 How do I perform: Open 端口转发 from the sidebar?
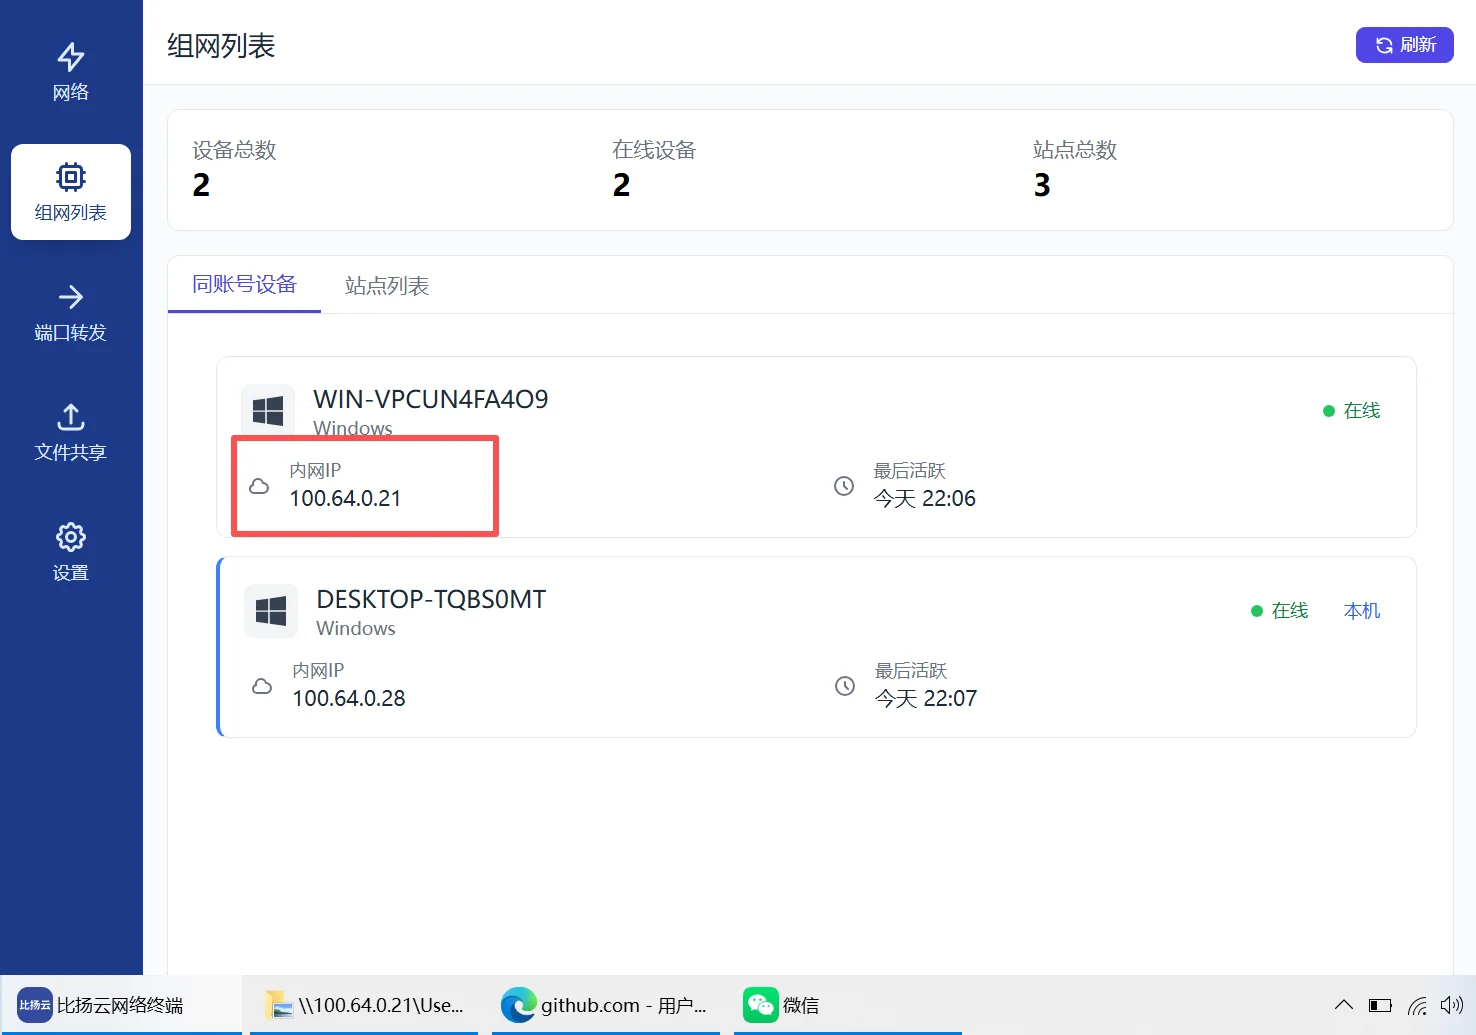(x=70, y=313)
